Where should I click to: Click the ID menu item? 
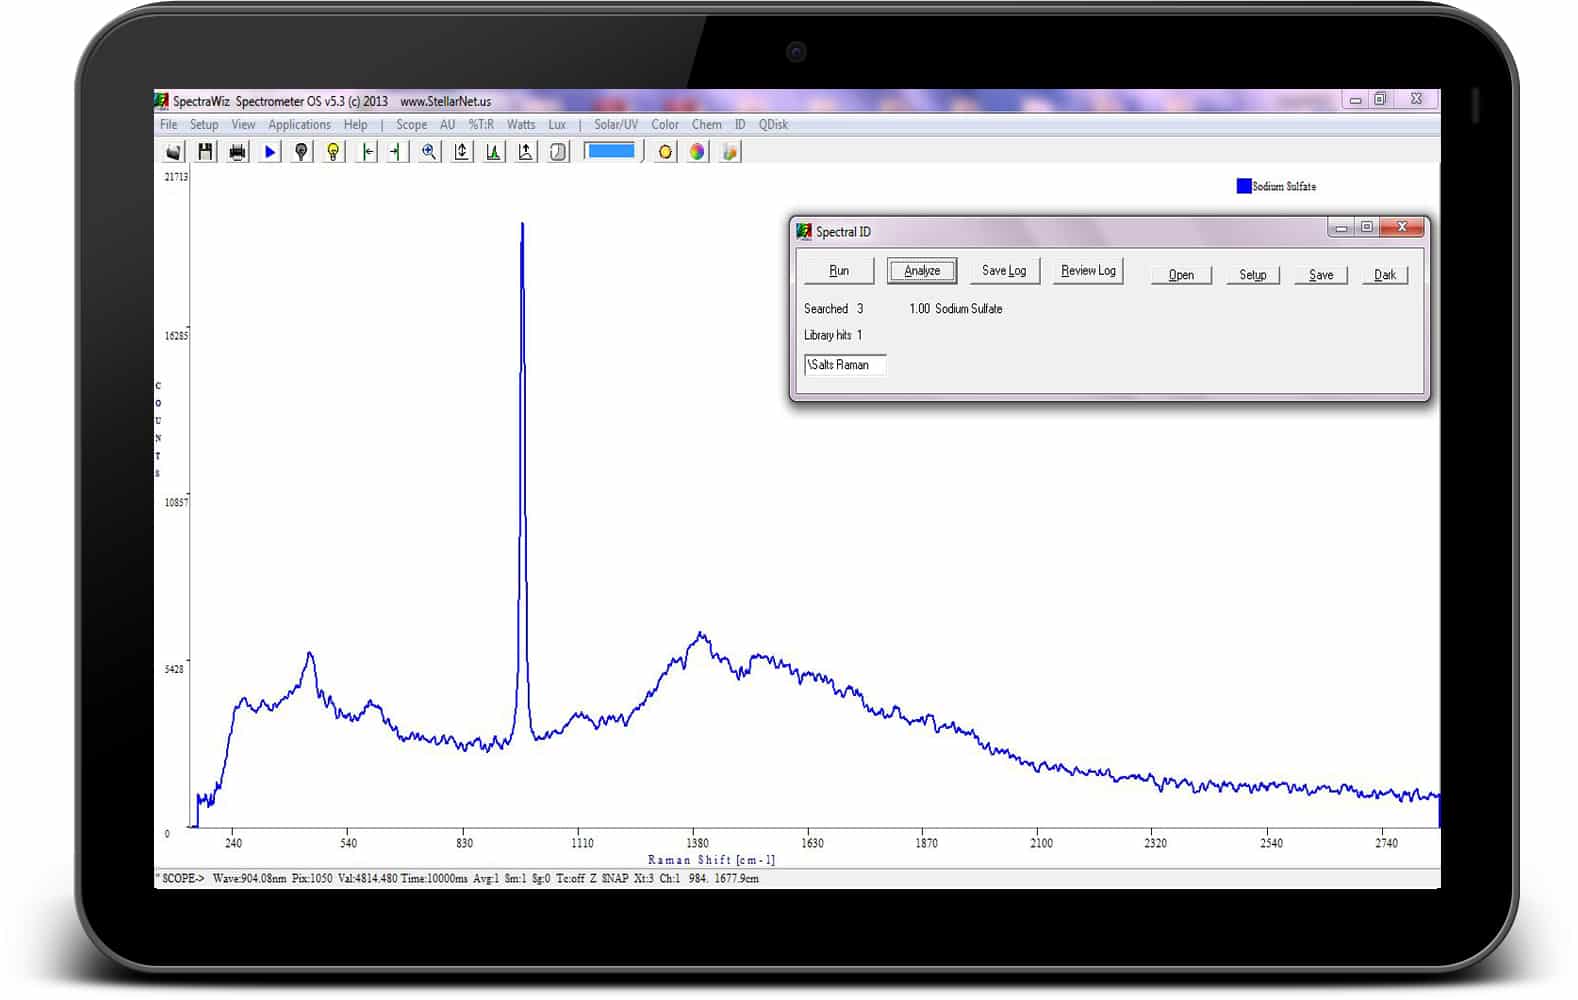click(x=740, y=125)
